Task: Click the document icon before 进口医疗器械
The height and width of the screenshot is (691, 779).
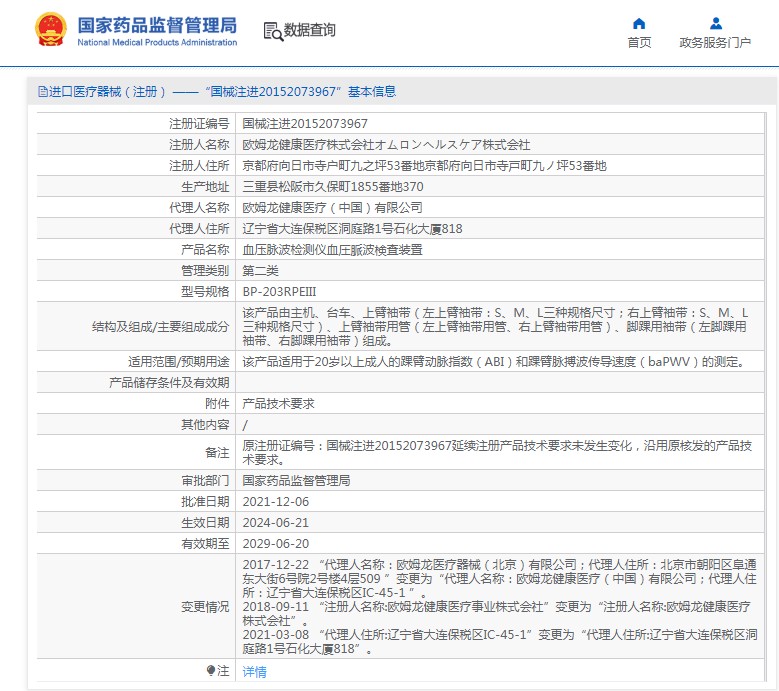Action: (x=42, y=91)
